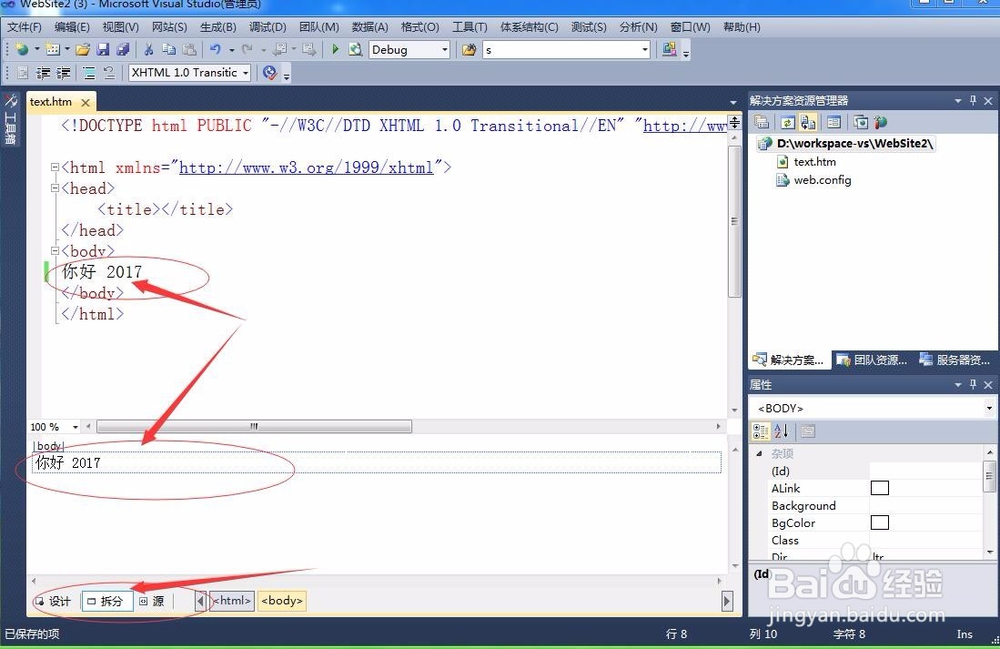1000x649 pixels.
Task: Open 工具(T) menu
Action: point(470,27)
